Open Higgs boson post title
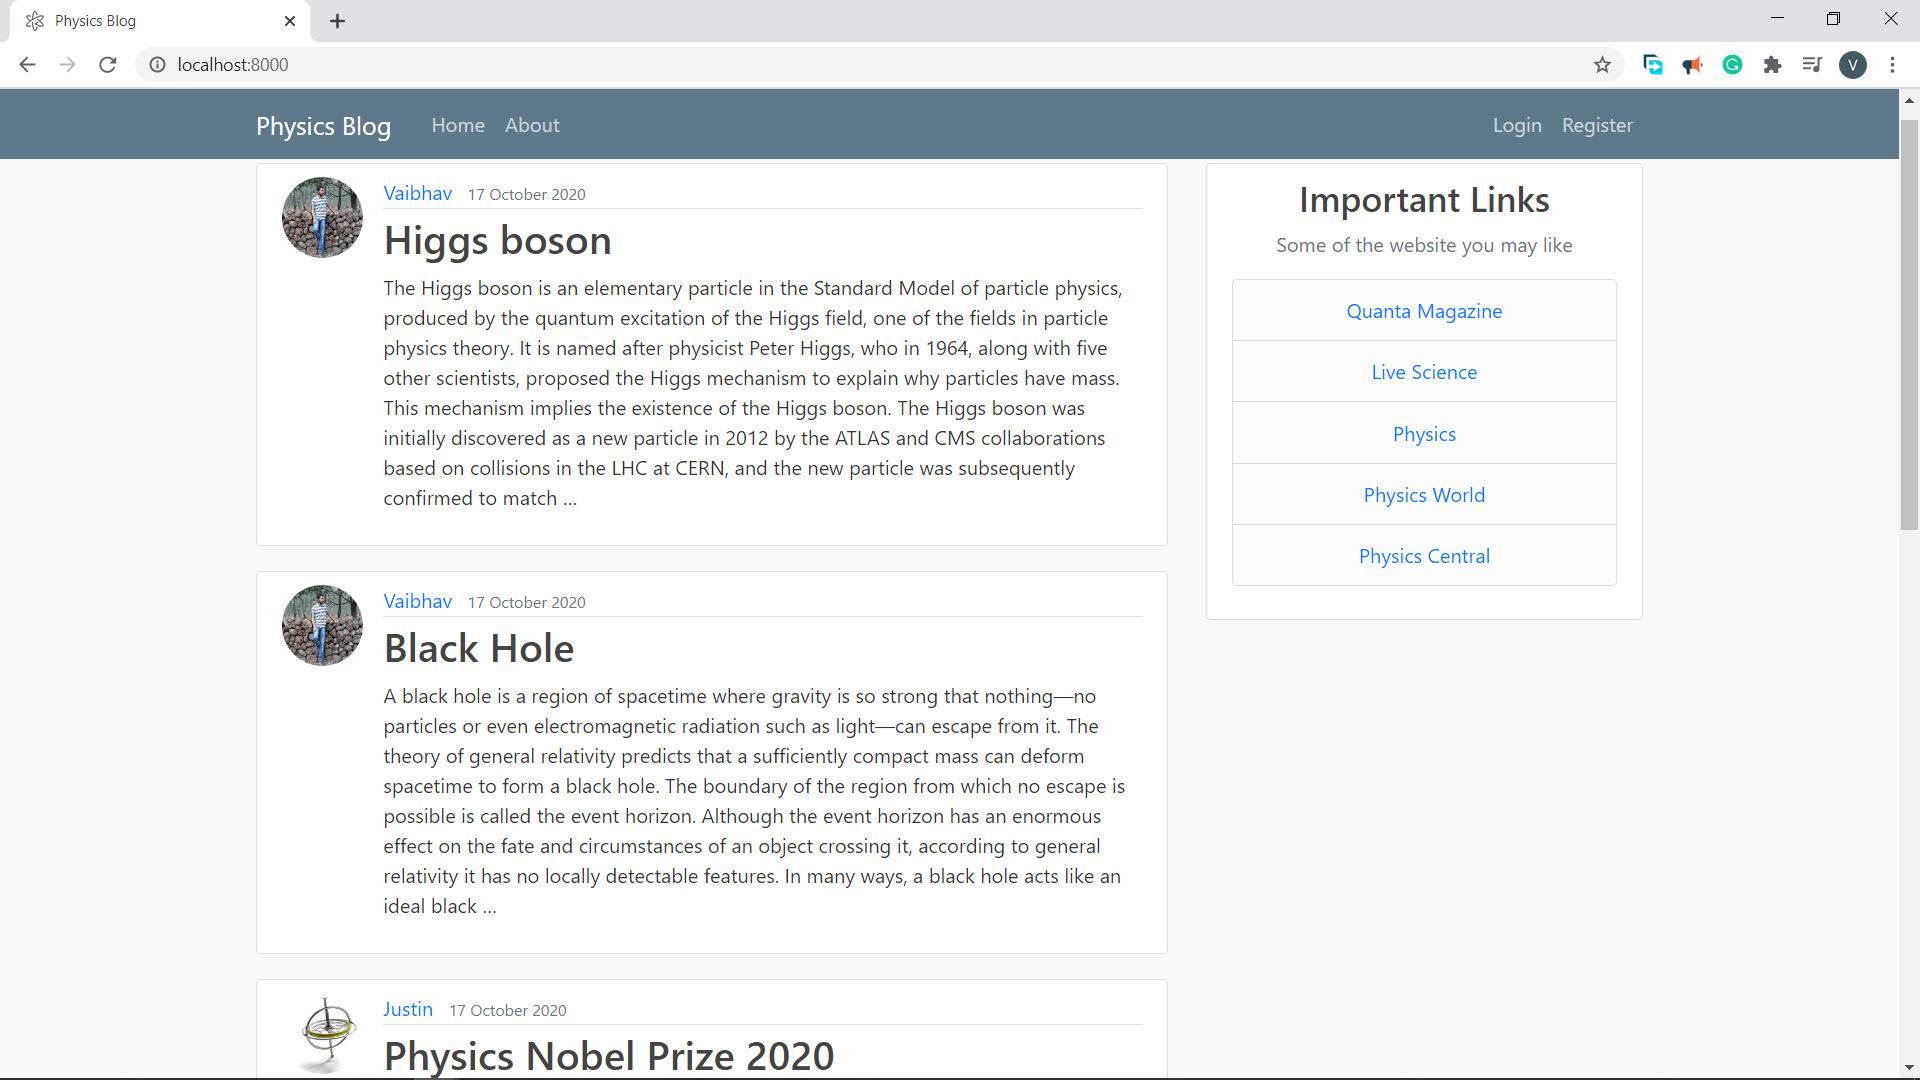 (497, 241)
